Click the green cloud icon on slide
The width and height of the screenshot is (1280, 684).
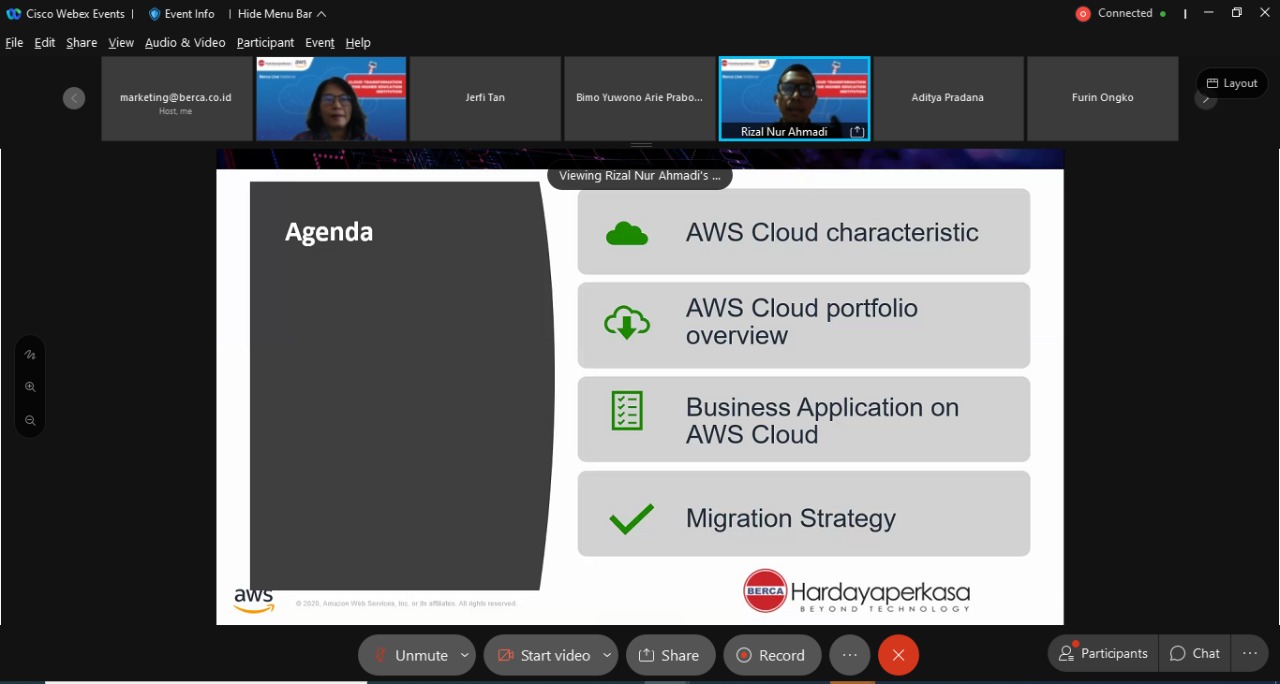[627, 234]
